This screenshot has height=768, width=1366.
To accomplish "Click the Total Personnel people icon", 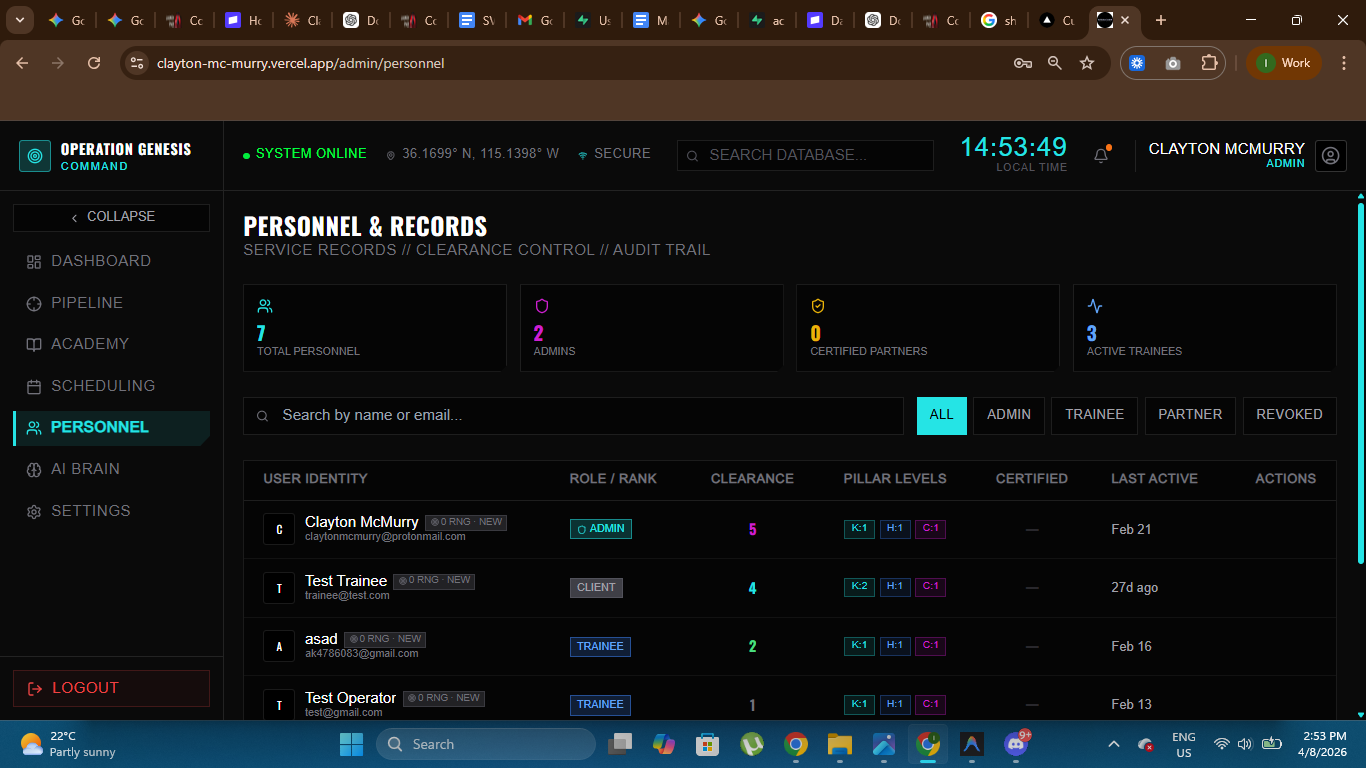I will [x=264, y=304].
